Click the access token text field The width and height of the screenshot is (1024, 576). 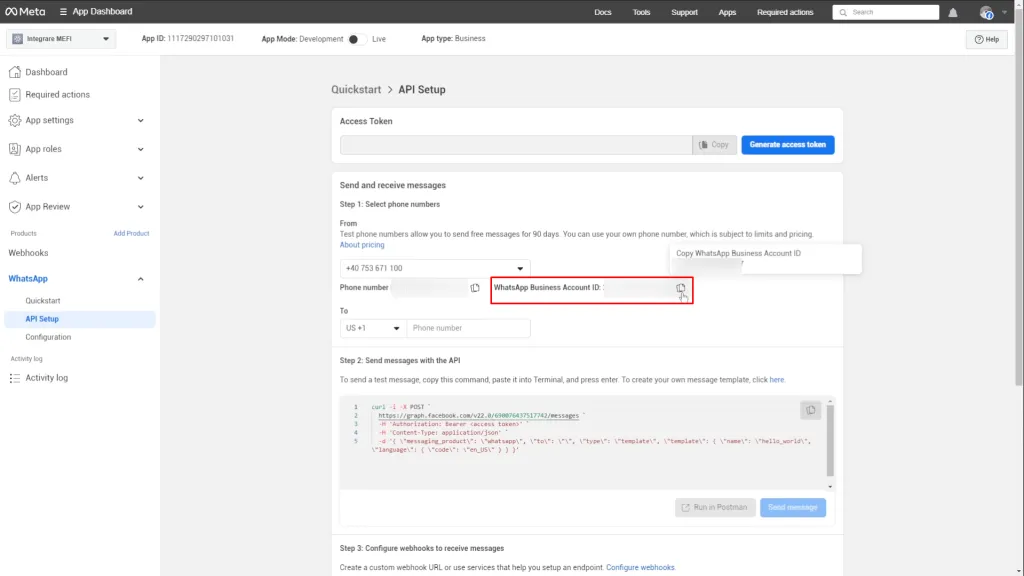(516, 144)
